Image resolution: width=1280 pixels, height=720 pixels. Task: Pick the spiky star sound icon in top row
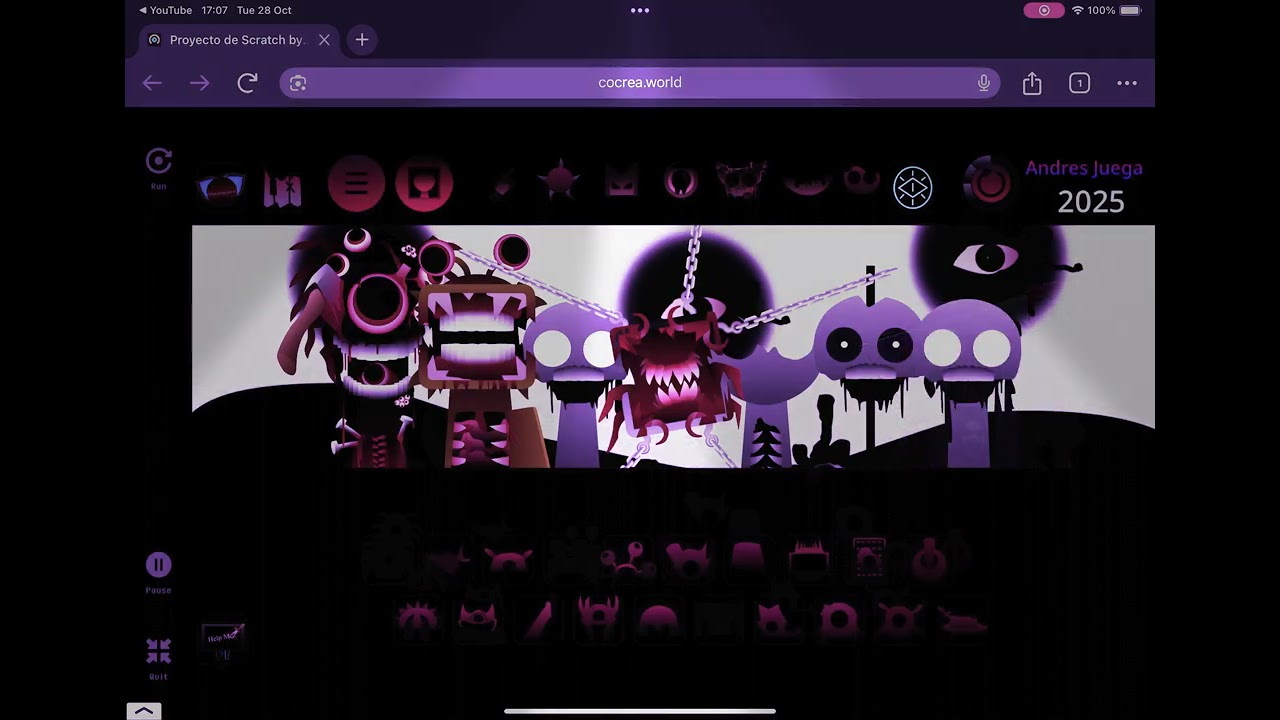point(559,181)
